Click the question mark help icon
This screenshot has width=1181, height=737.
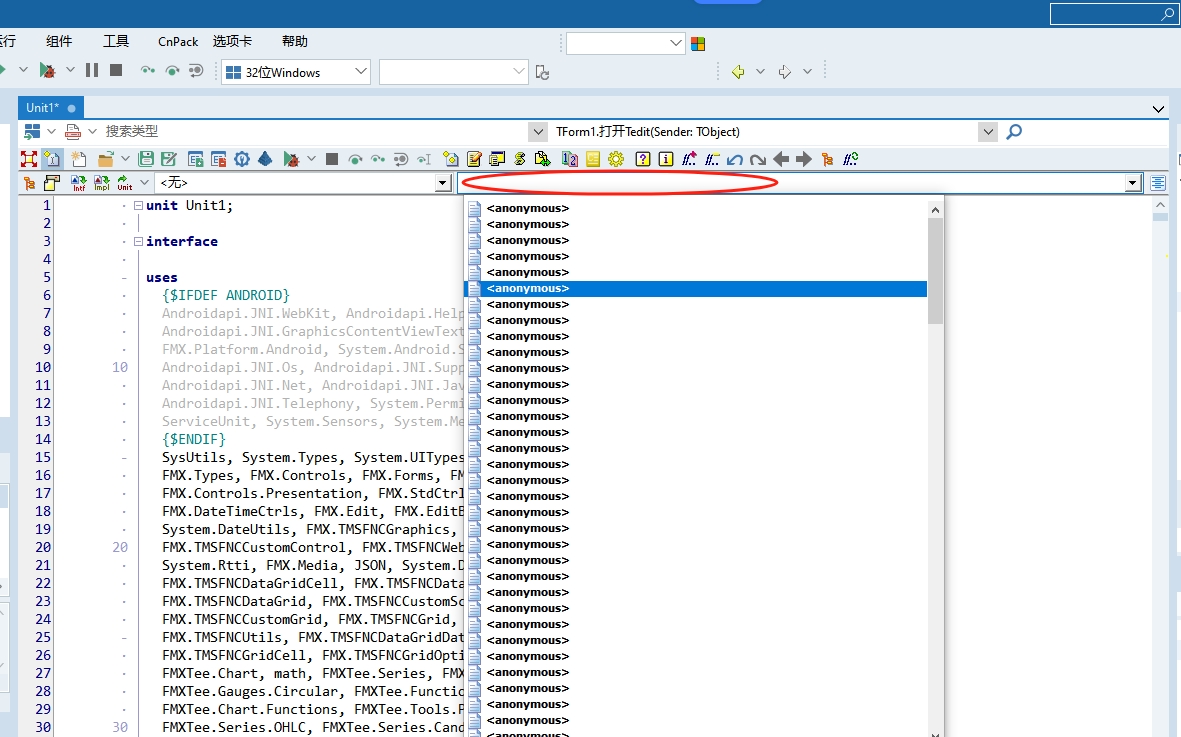pos(643,159)
